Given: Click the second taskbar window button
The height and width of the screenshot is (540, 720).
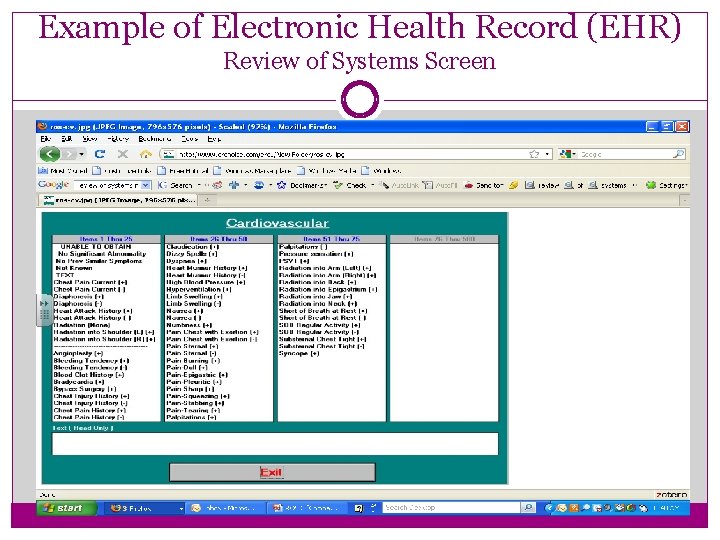Looking at the screenshot, I should point(225,508).
